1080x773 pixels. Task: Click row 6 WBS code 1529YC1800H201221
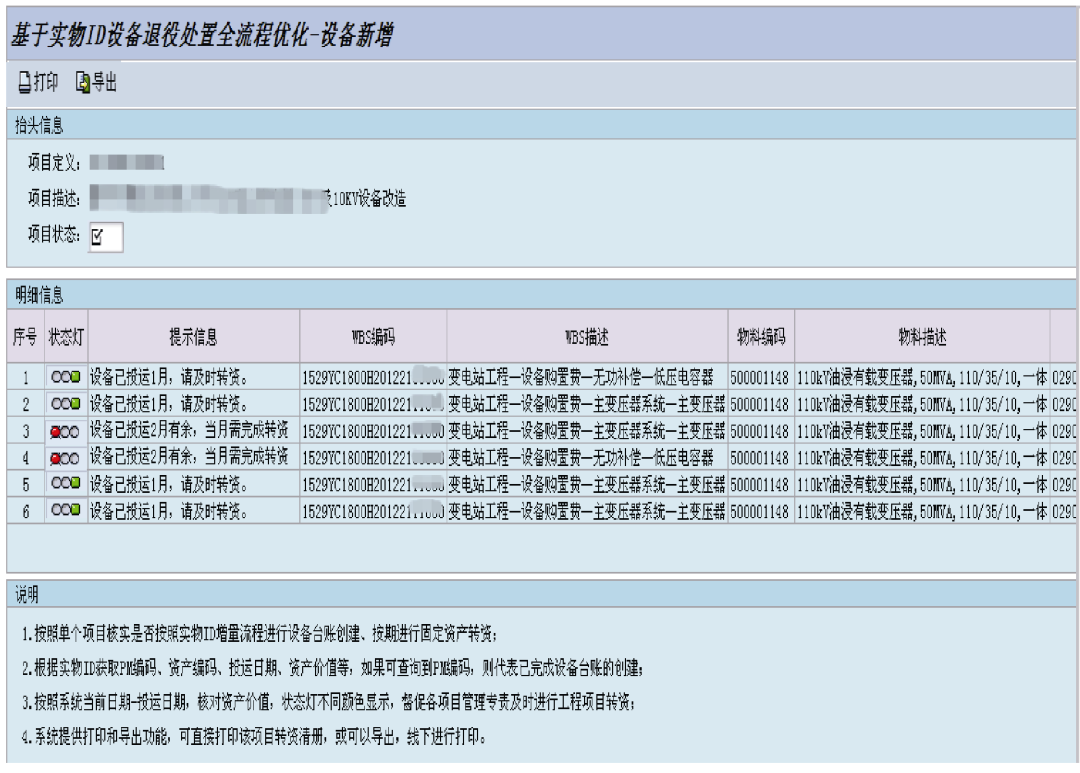tap(373, 512)
